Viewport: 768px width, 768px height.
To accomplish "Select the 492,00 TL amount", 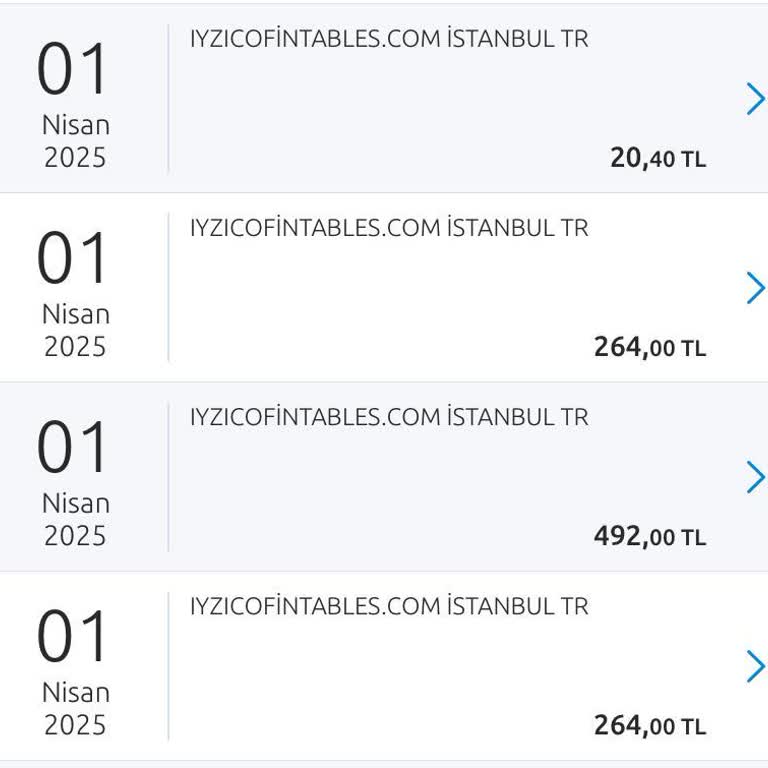I will point(649,536).
